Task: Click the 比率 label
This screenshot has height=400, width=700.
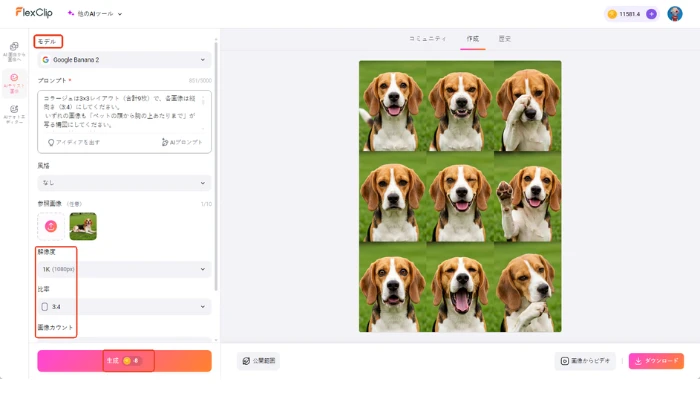Action: click(x=43, y=289)
